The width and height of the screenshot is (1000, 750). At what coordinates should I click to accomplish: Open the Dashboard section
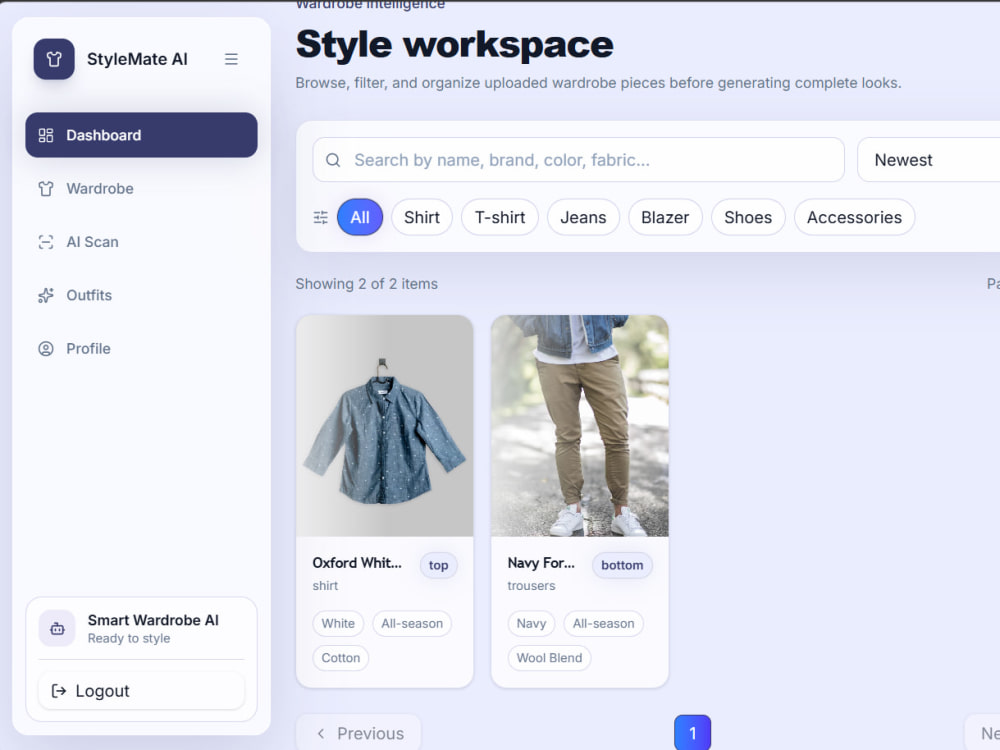click(142, 135)
